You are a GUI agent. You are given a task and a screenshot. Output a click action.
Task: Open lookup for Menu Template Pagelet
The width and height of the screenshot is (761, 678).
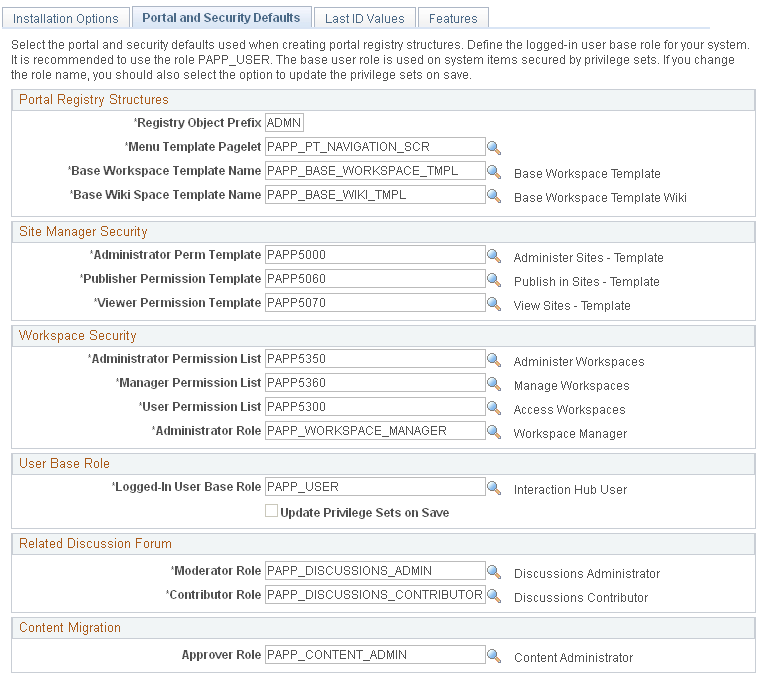[x=494, y=147]
